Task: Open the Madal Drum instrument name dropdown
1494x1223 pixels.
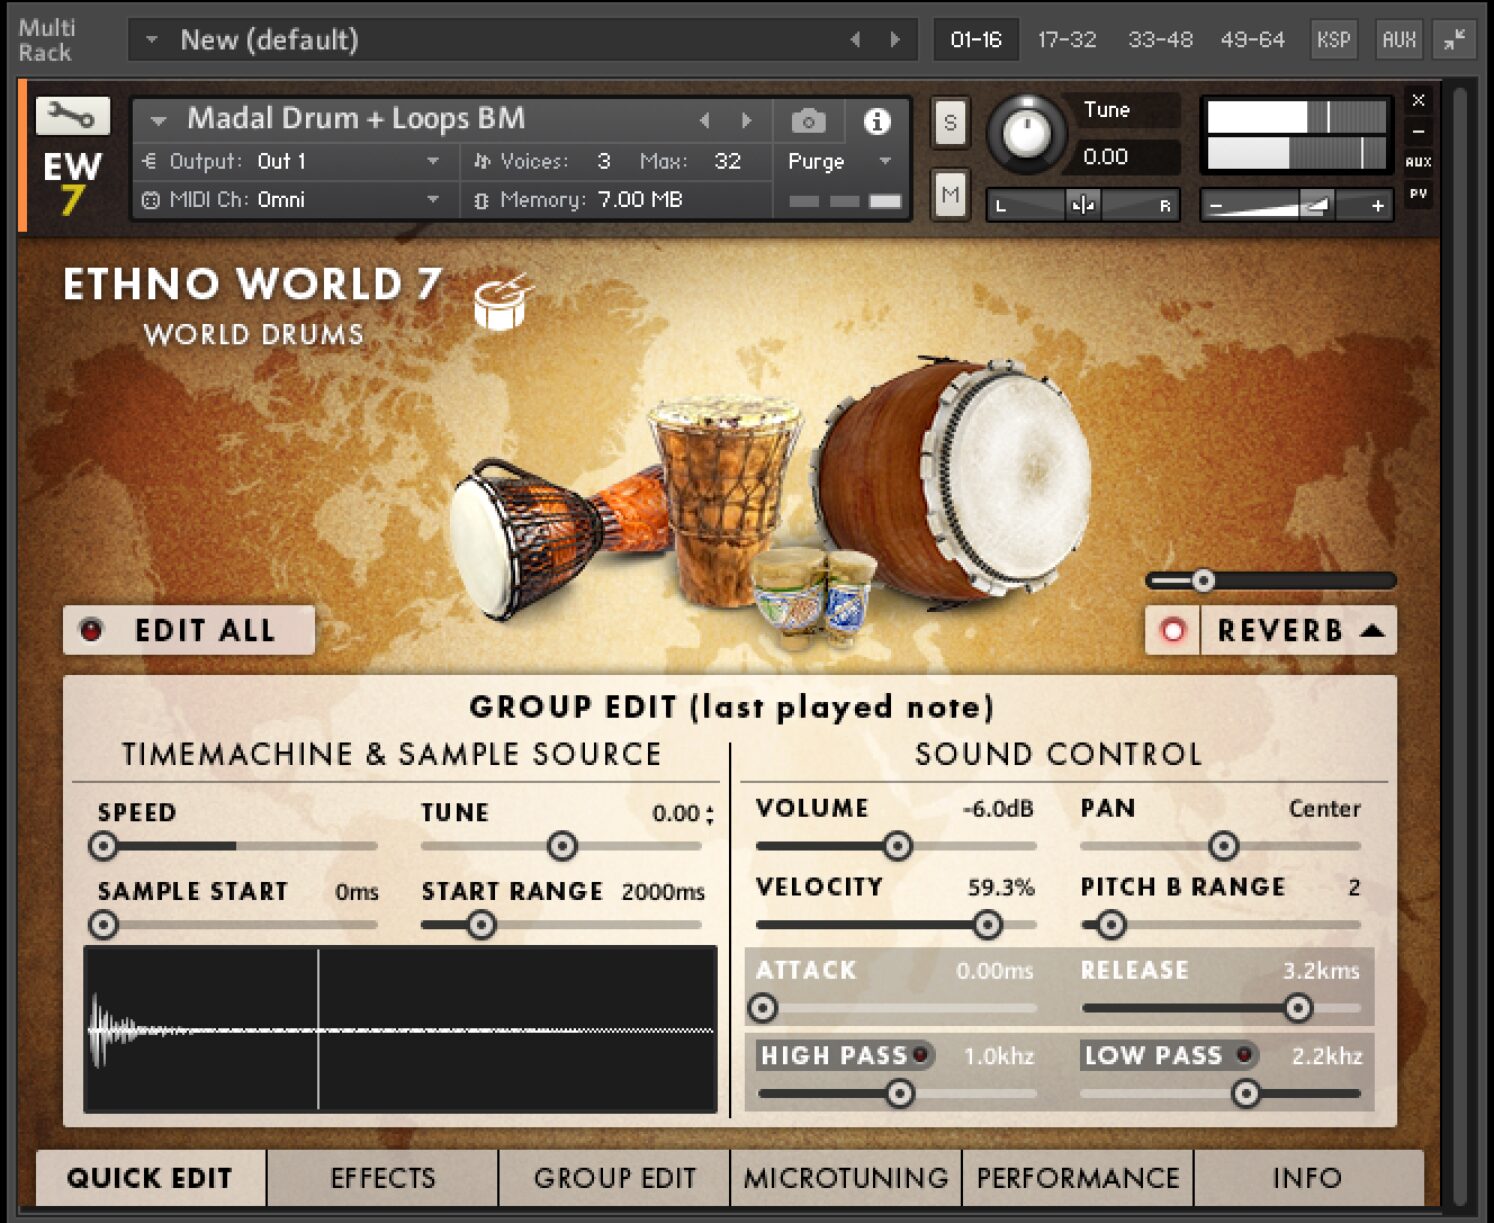Action: (x=158, y=121)
